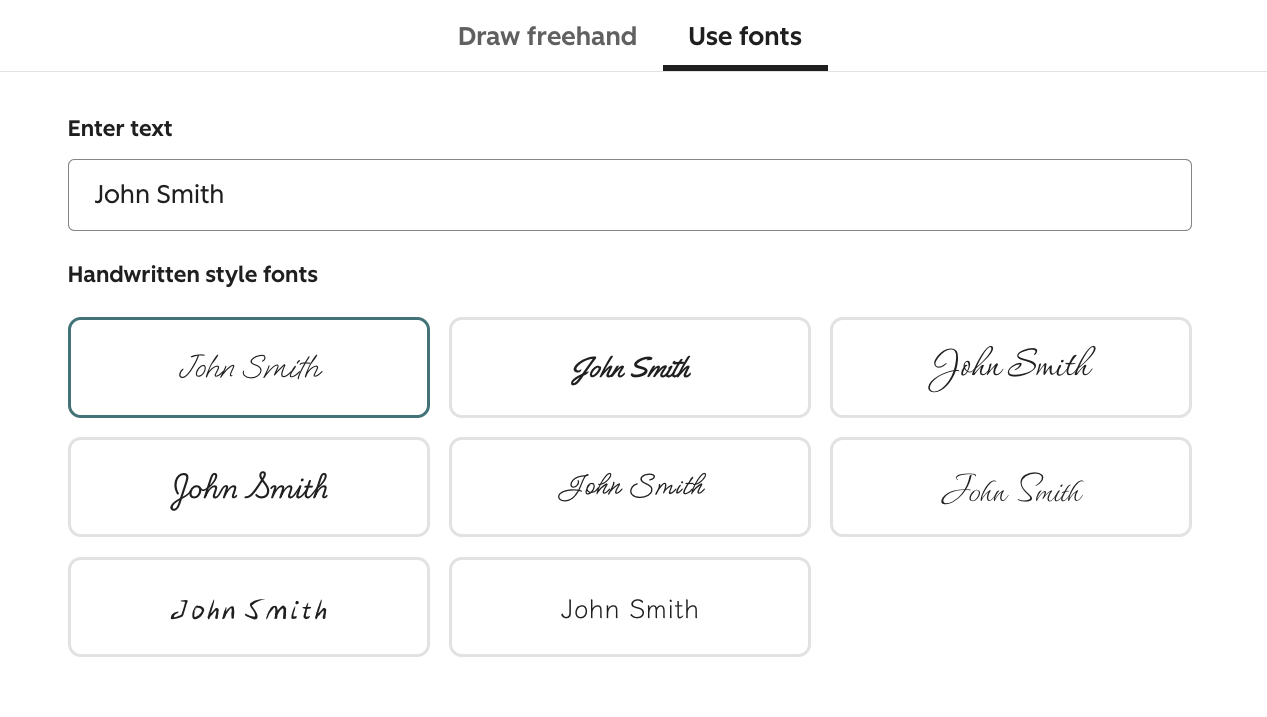
Task: Select the wide-spaced hand-printed signature style
Action: [249, 607]
